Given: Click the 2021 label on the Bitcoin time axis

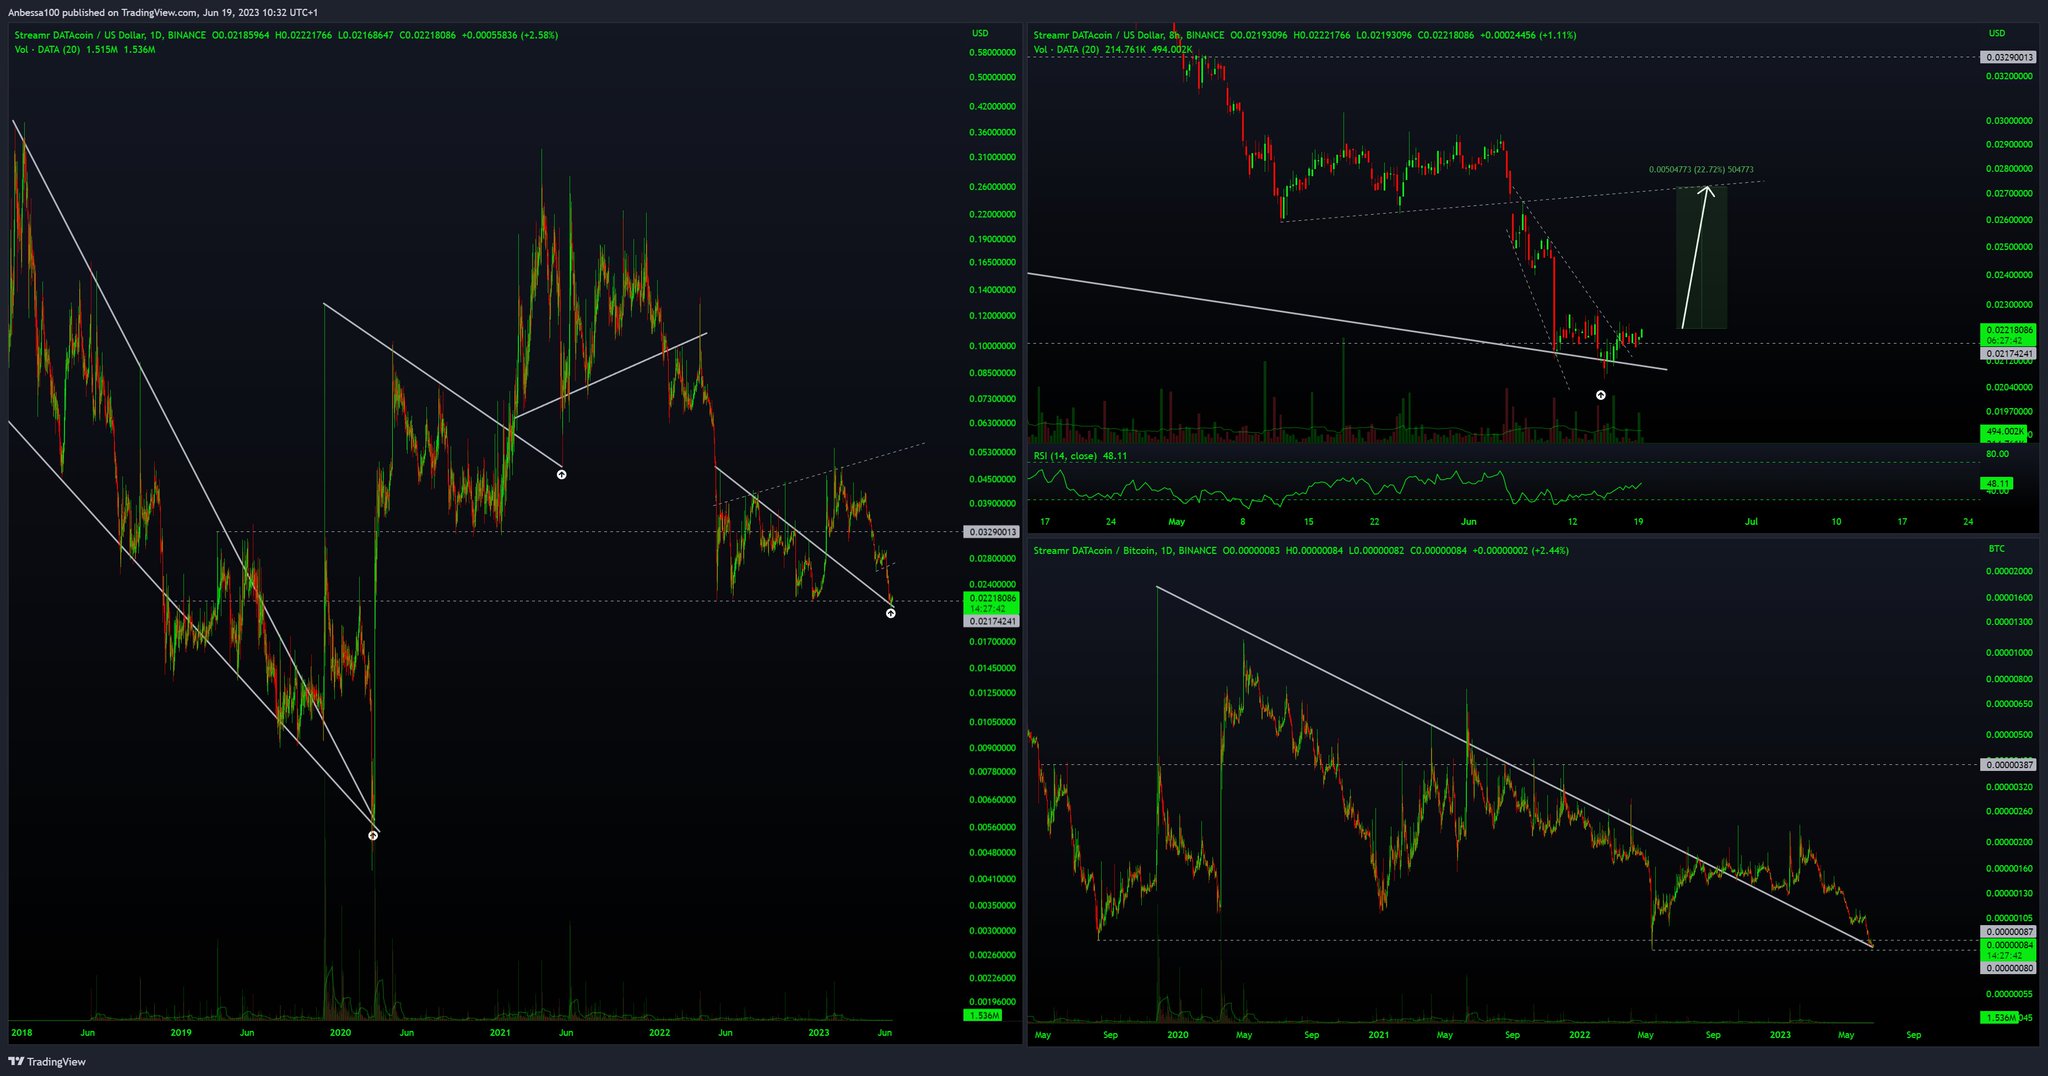Looking at the screenshot, I should [1379, 1035].
